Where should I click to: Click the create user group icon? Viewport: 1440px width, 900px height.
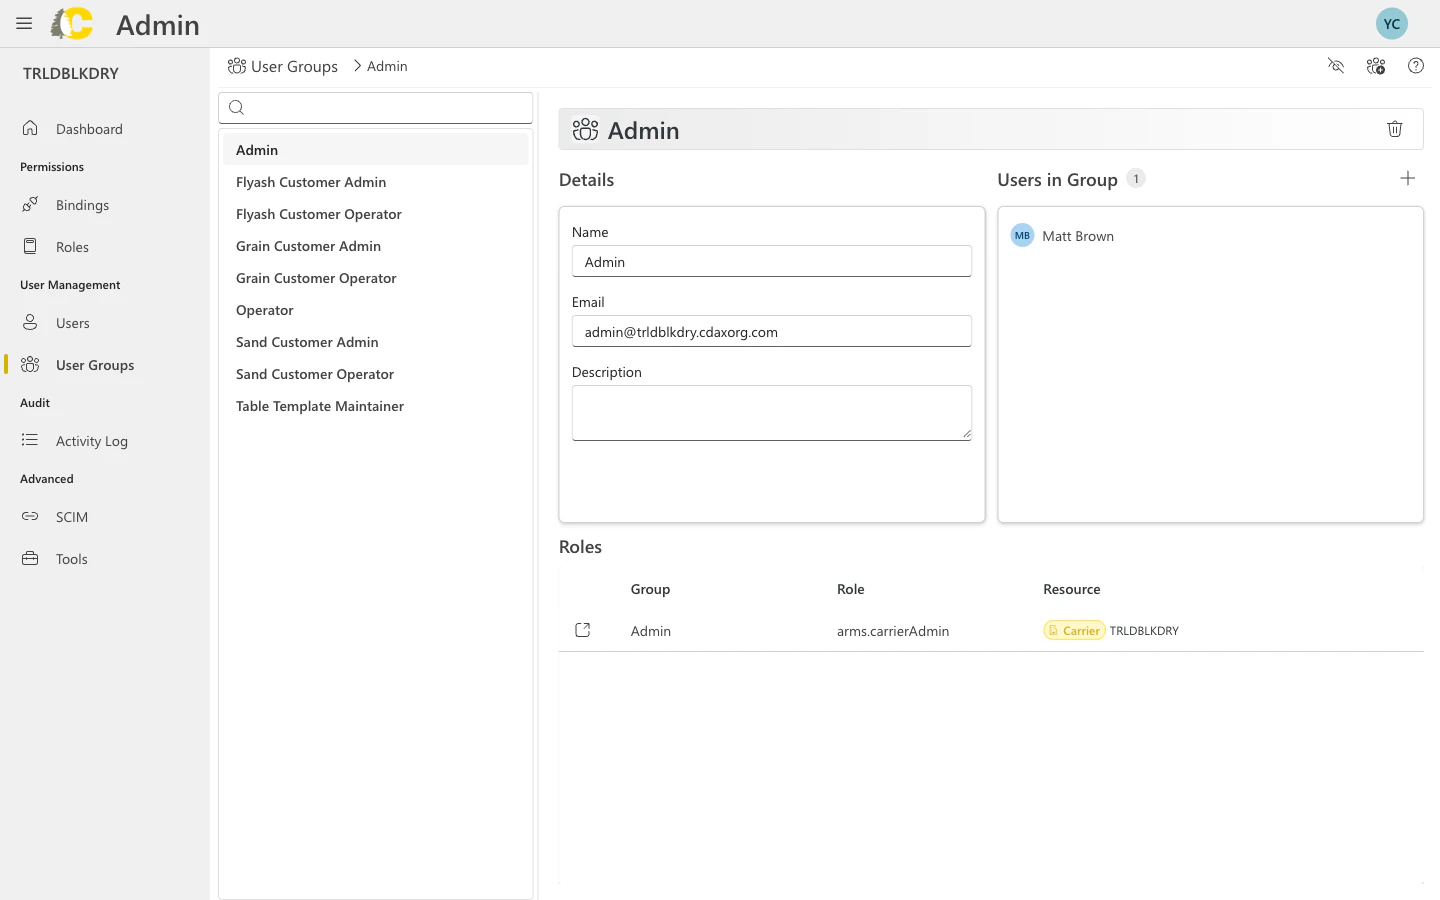click(x=1376, y=65)
